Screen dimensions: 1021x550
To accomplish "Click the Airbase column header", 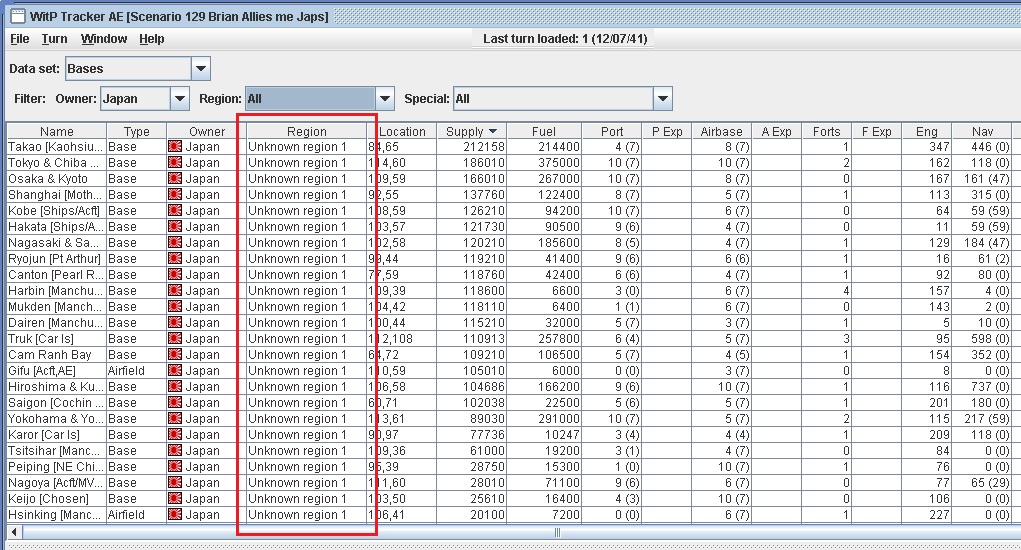I will pos(721,131).
